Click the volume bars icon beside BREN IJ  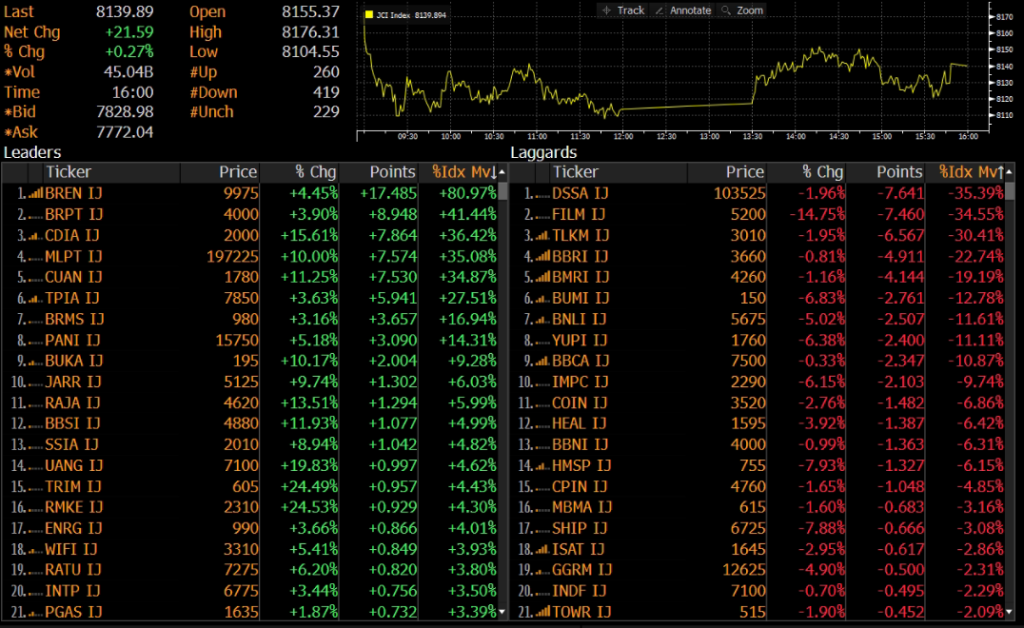click(x=34, y=193)
